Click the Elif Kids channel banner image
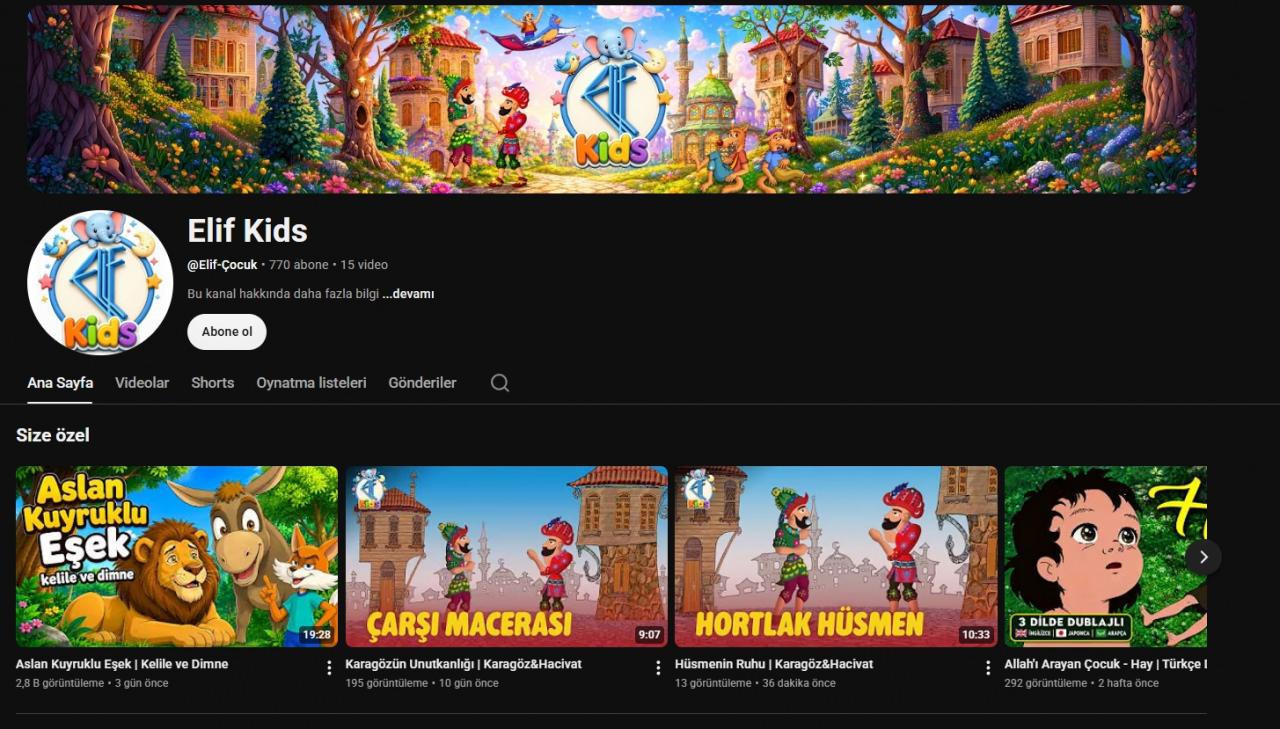Image resolution: width=1280 pixels, height=729 pixels. 611,99
